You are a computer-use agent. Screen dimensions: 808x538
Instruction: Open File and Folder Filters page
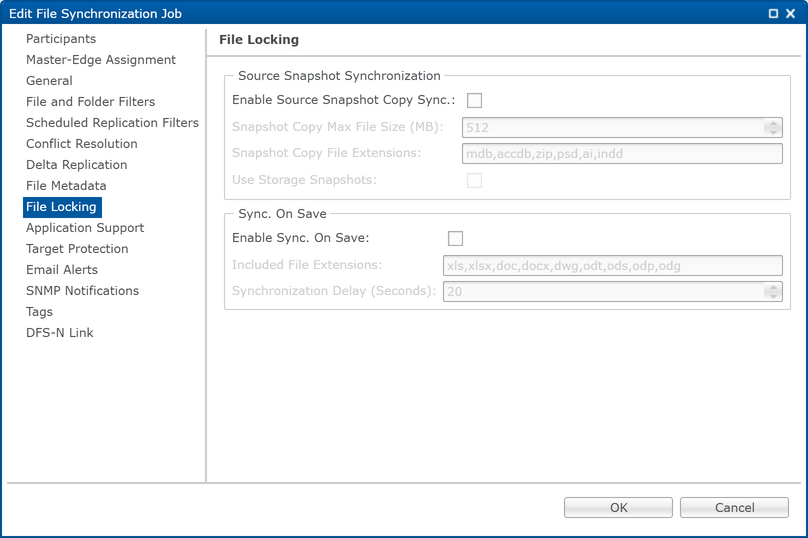[x=90, y=102]
